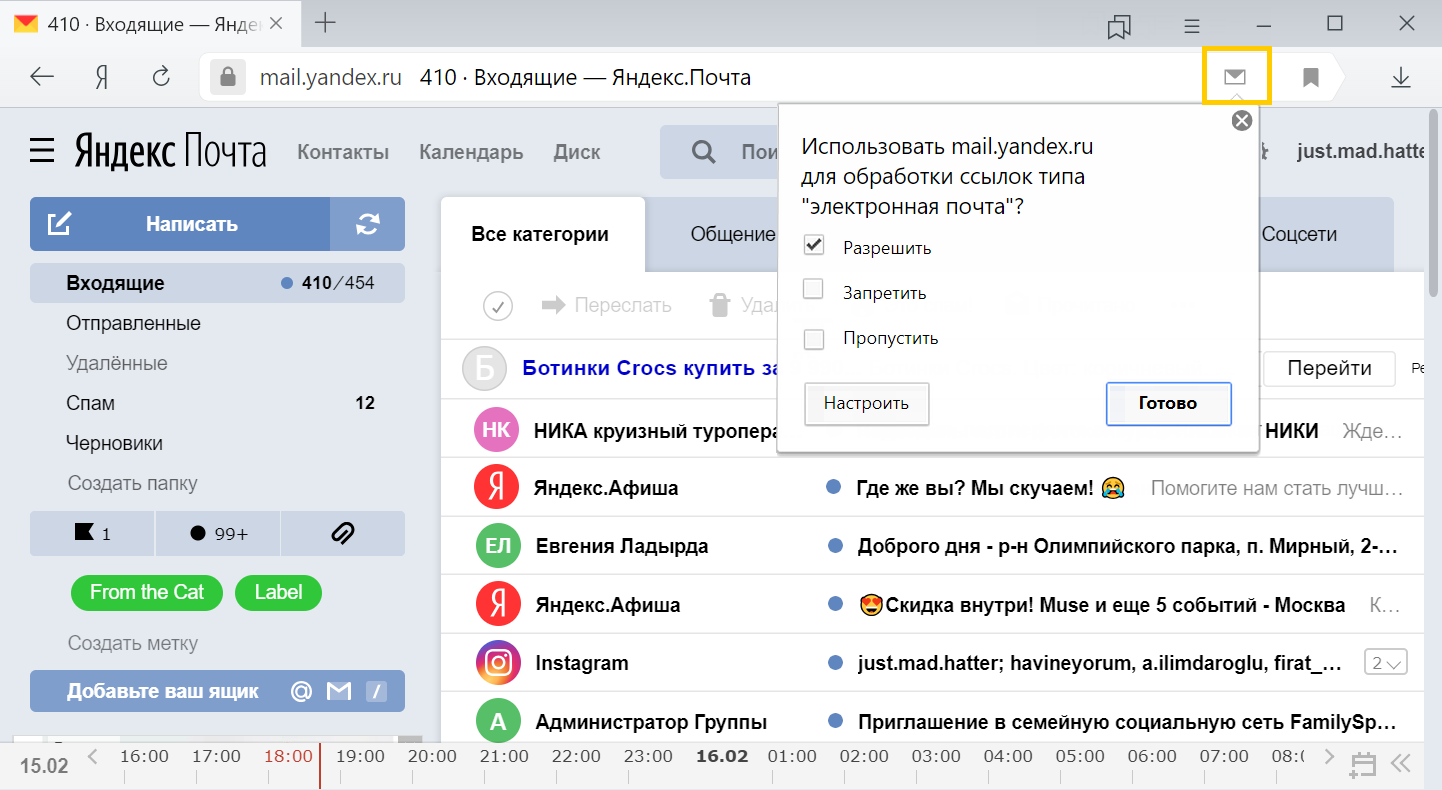
Task: Click the mail protocol handler icon in address bar
Action: coord(1236,76)
